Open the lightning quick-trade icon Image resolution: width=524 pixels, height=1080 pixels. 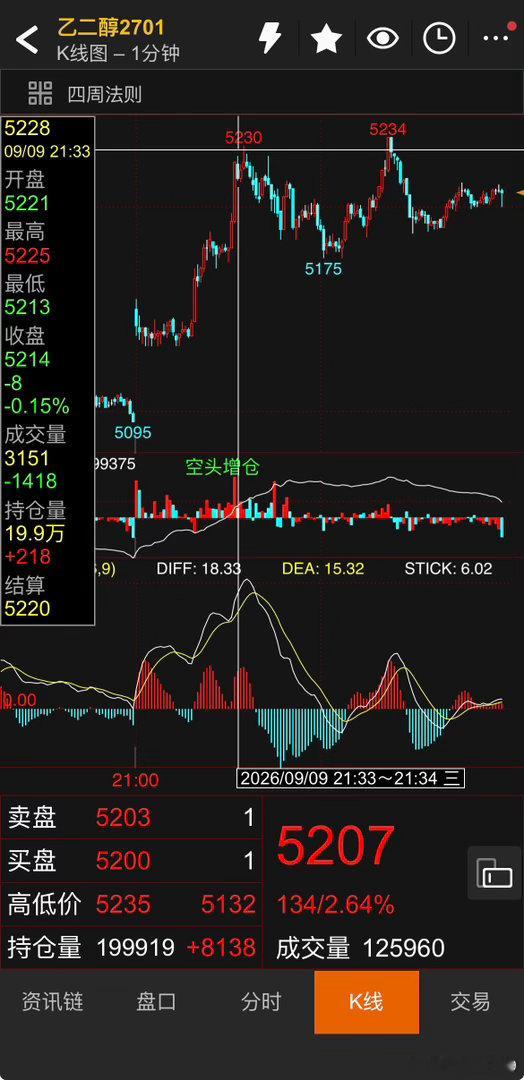point(269,37)
